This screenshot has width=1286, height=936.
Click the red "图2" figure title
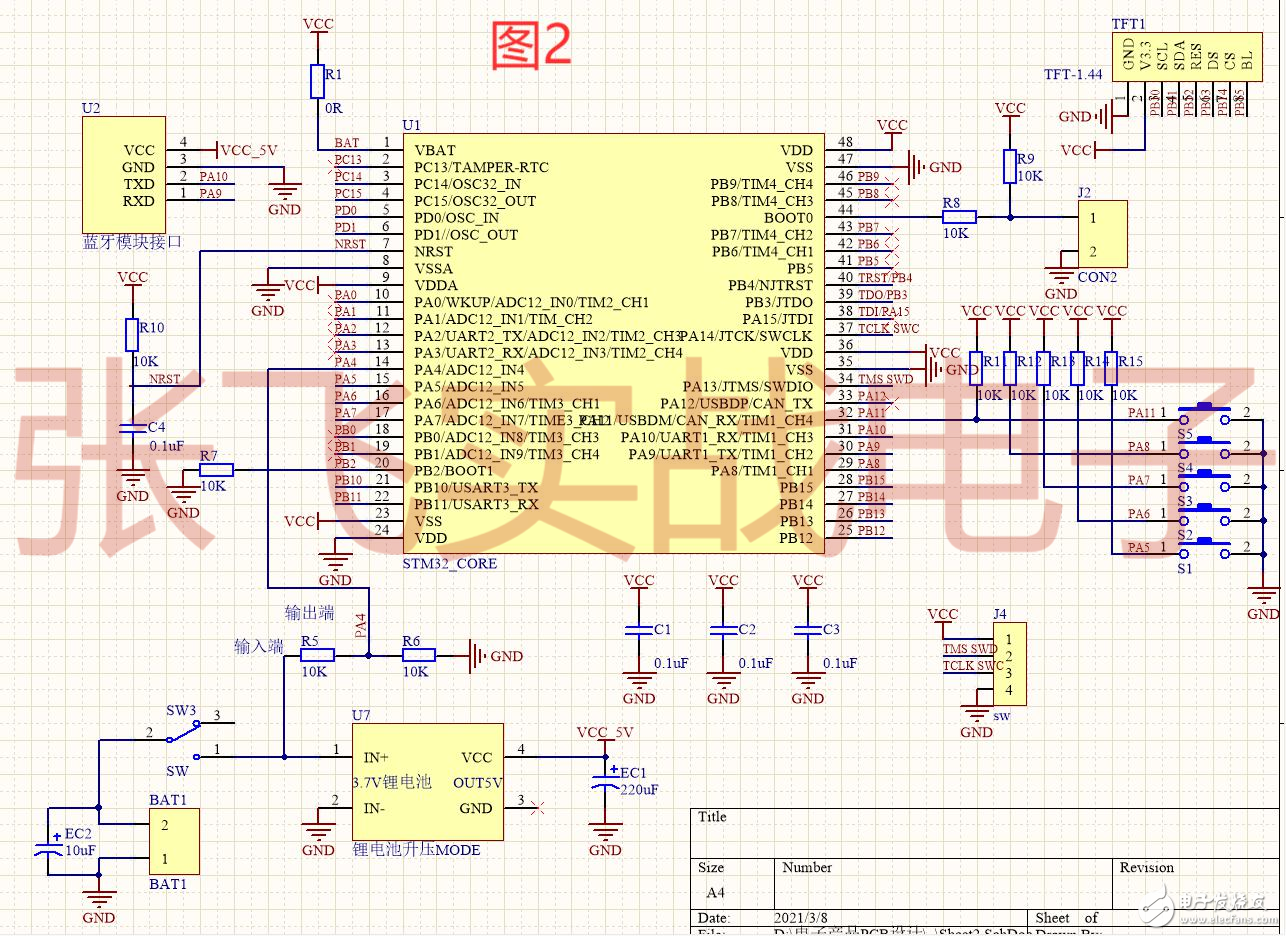532,45
